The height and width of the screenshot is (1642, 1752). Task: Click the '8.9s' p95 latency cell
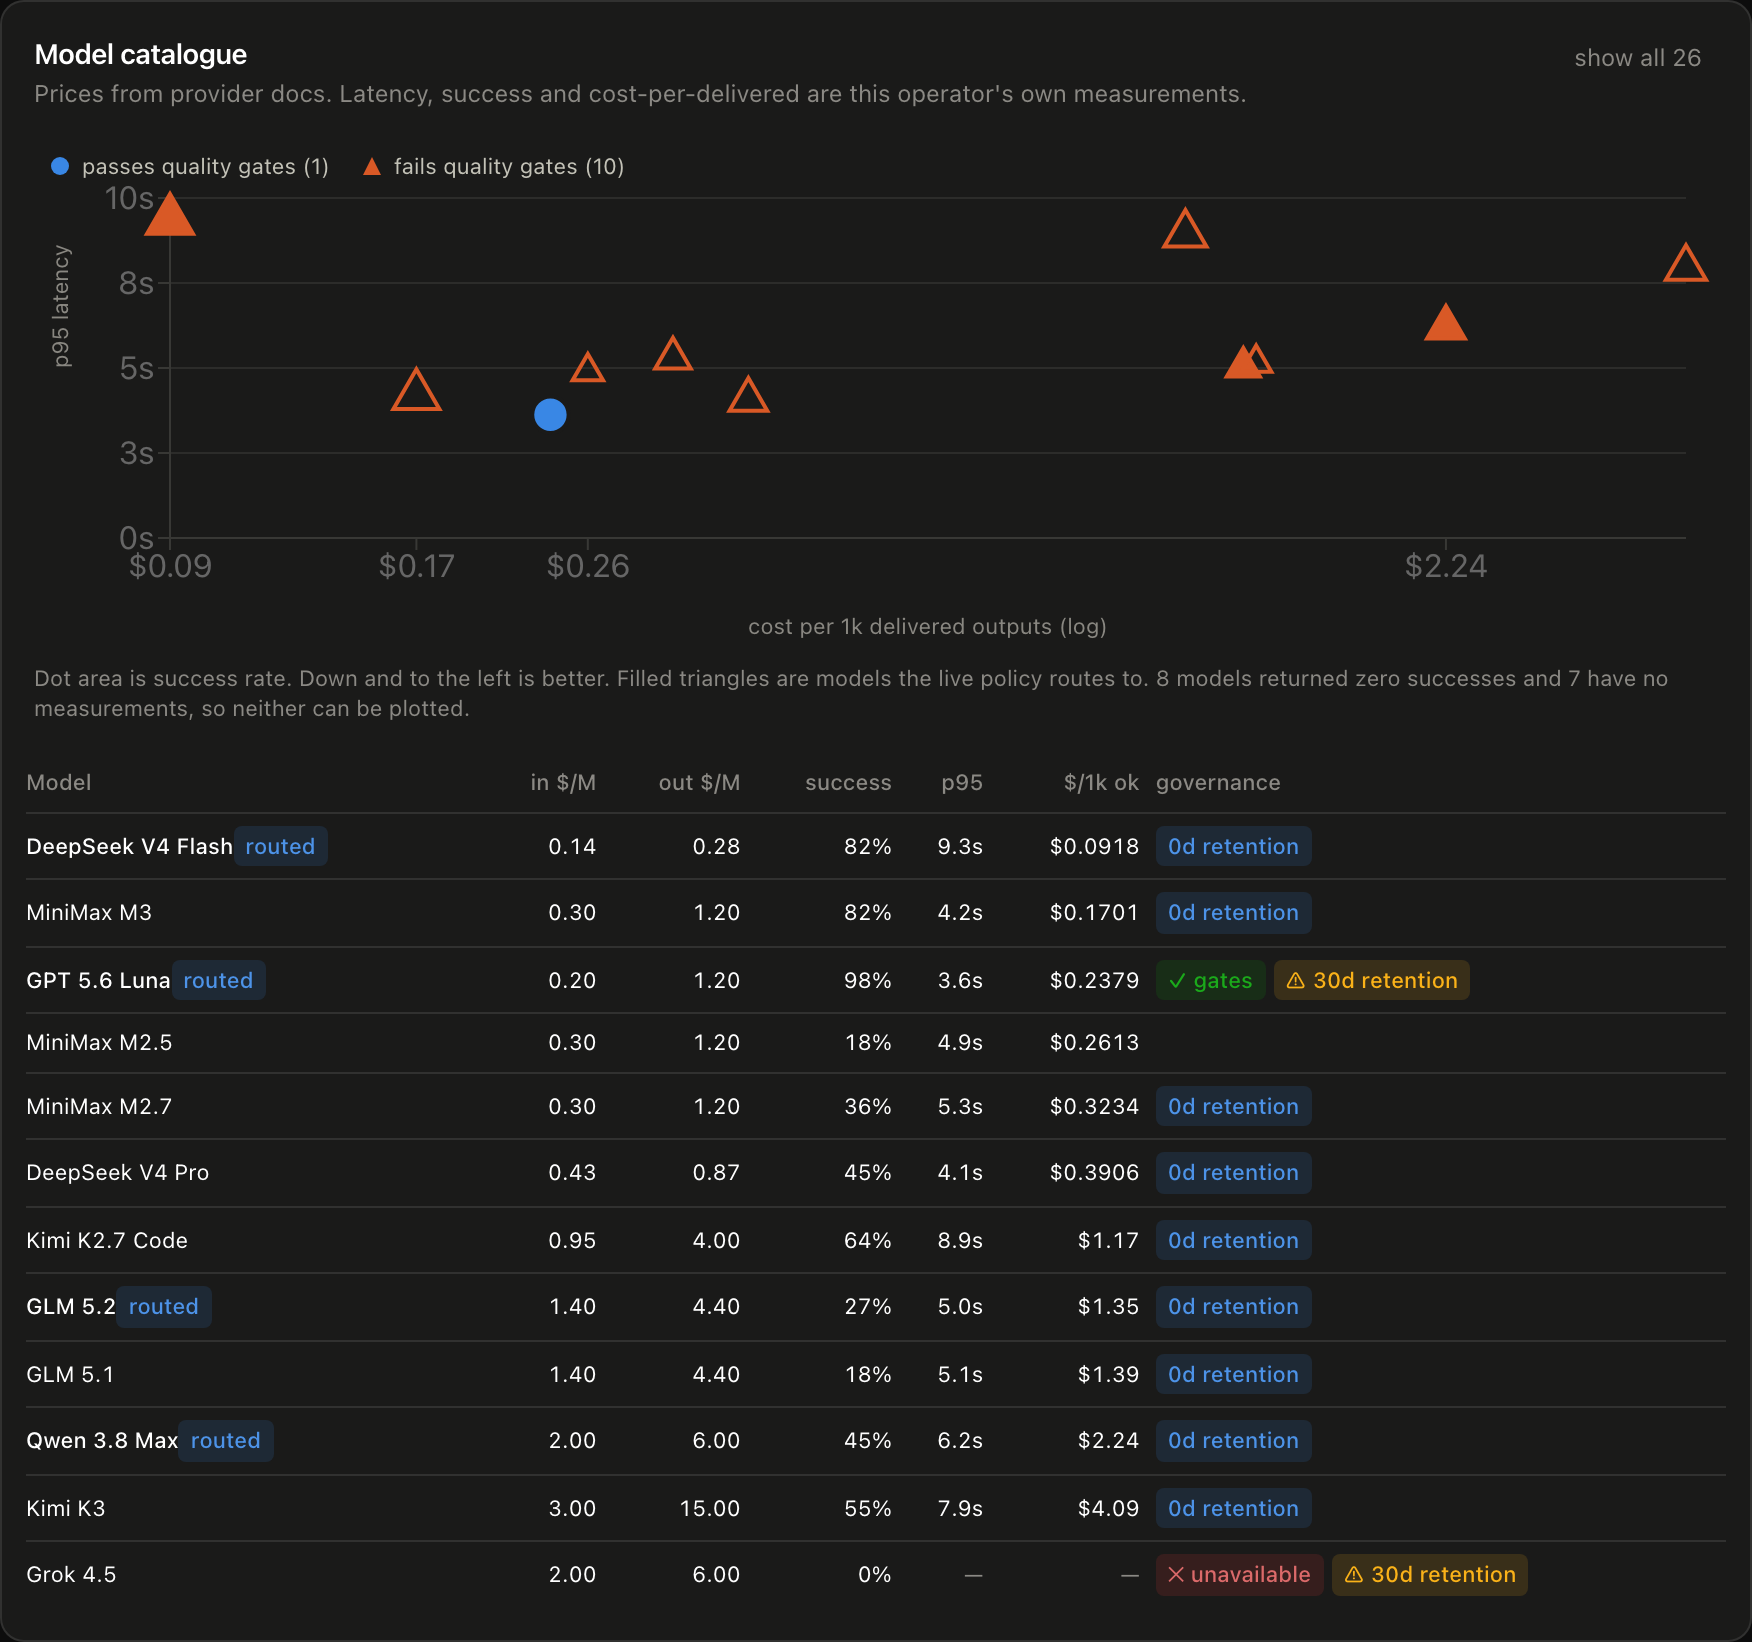(960, 1240)
